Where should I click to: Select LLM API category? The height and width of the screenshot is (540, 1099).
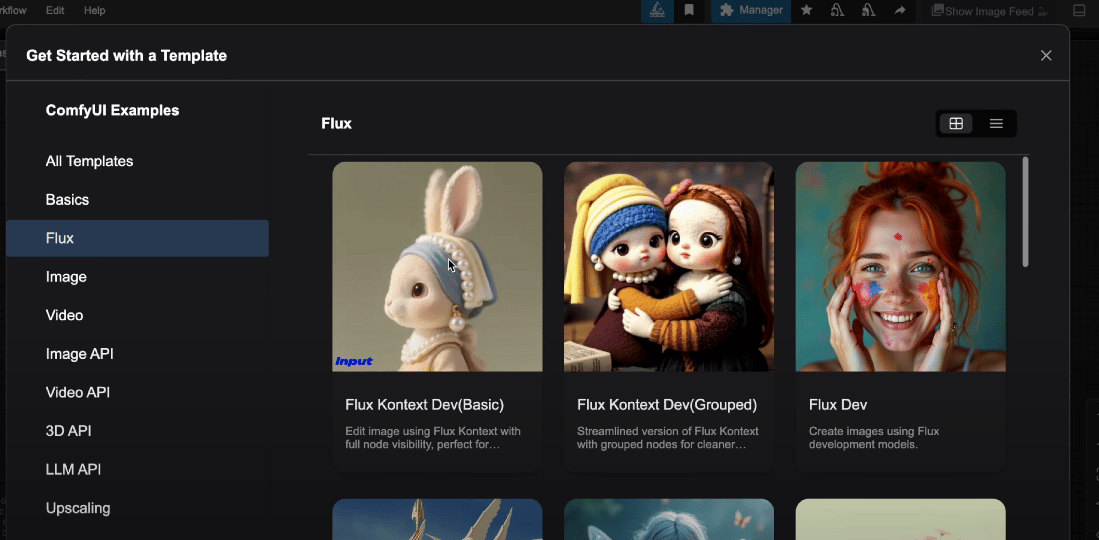click(137, 470)
